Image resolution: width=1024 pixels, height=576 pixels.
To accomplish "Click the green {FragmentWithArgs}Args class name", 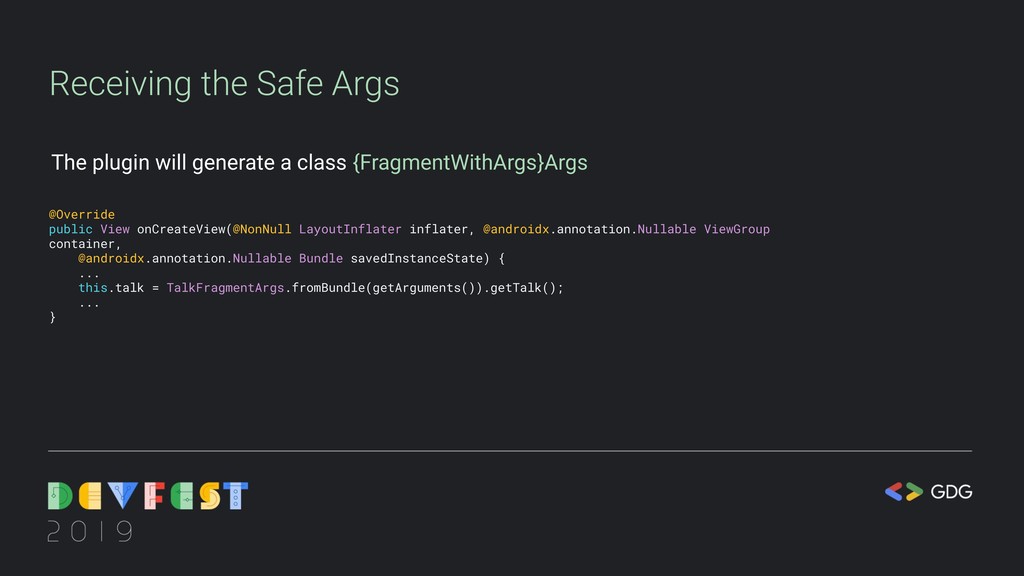I will pyautogui.click(x=470, y=163).
